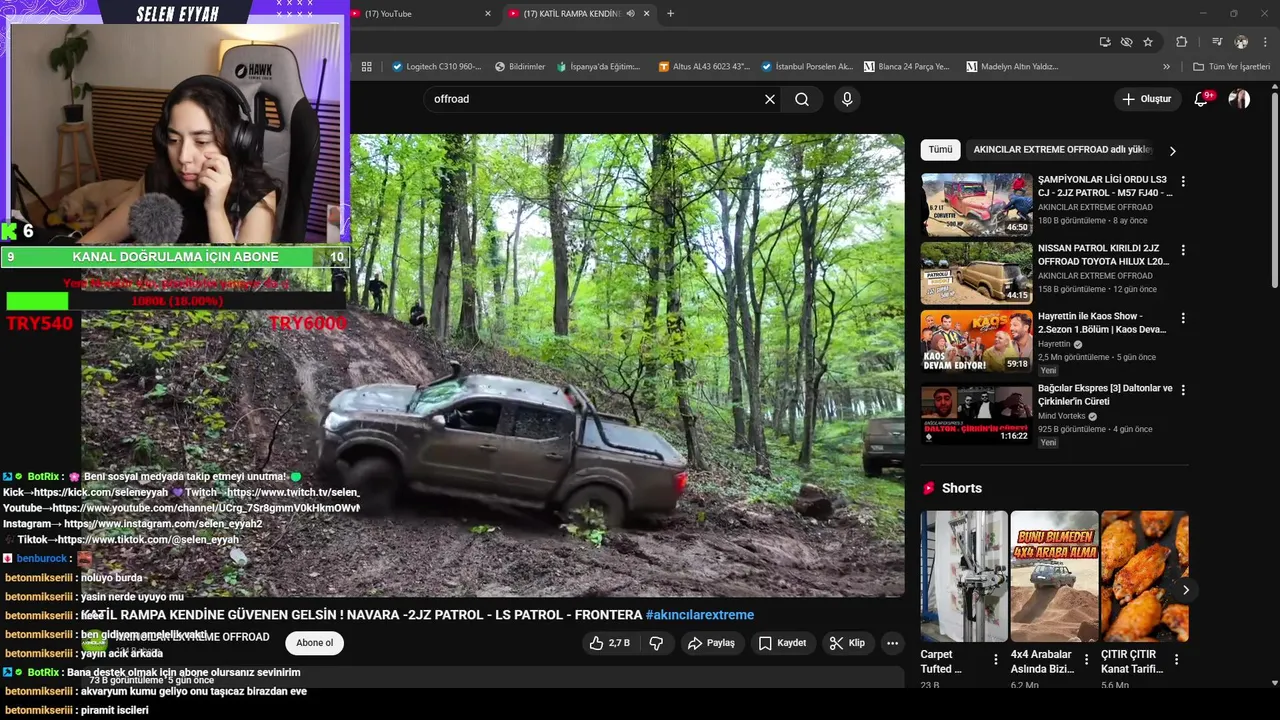Open the Bağcılar Ekspres 1:16:22 thumbnail
This screenshot has width=1280, height=720.
[x=976, y=413]
